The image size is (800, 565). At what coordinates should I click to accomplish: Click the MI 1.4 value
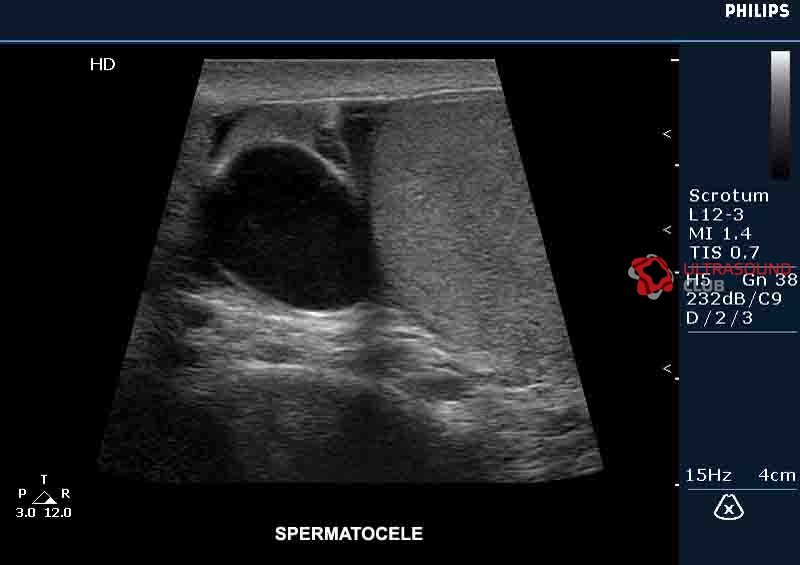pyautogui.click(x=720, y=234)
